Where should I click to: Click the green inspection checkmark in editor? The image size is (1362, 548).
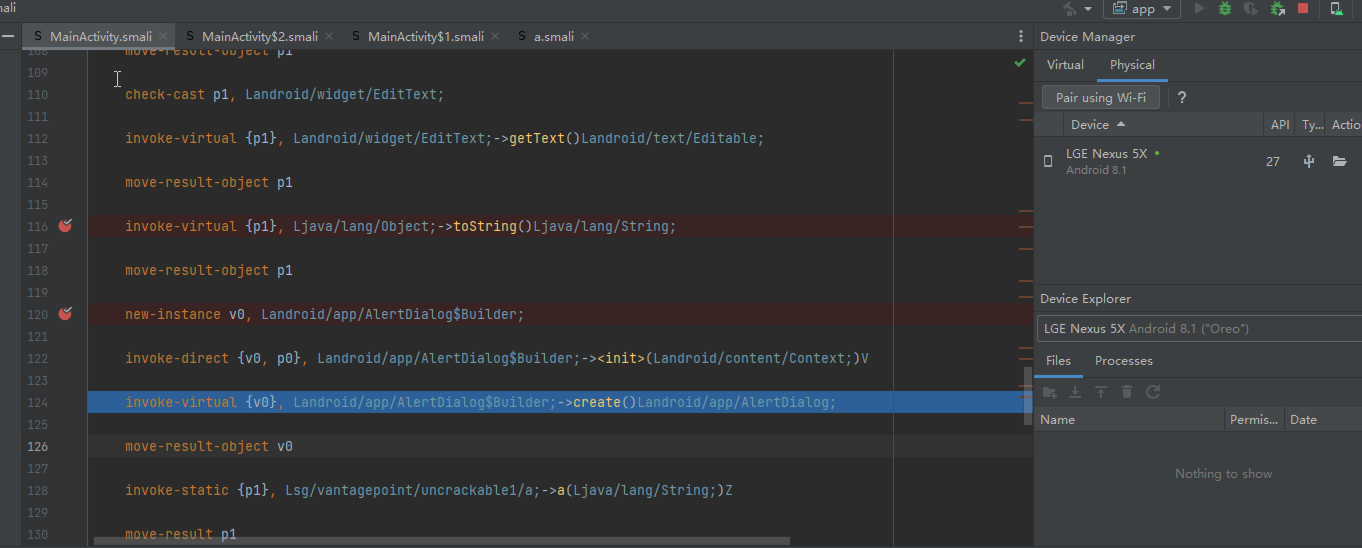1019,63
